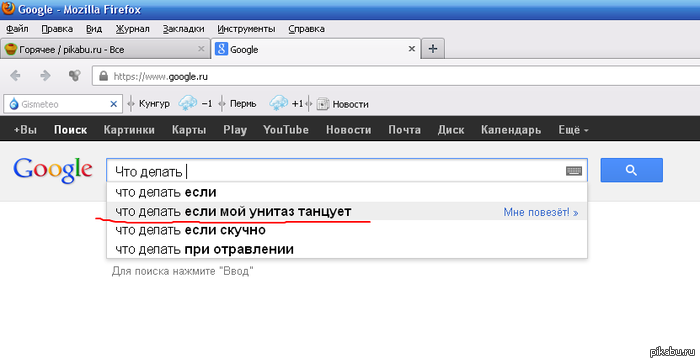This screenshot has width=700, height=363.
Task: Click the blue magnifier search button
Action: [631, 170]
